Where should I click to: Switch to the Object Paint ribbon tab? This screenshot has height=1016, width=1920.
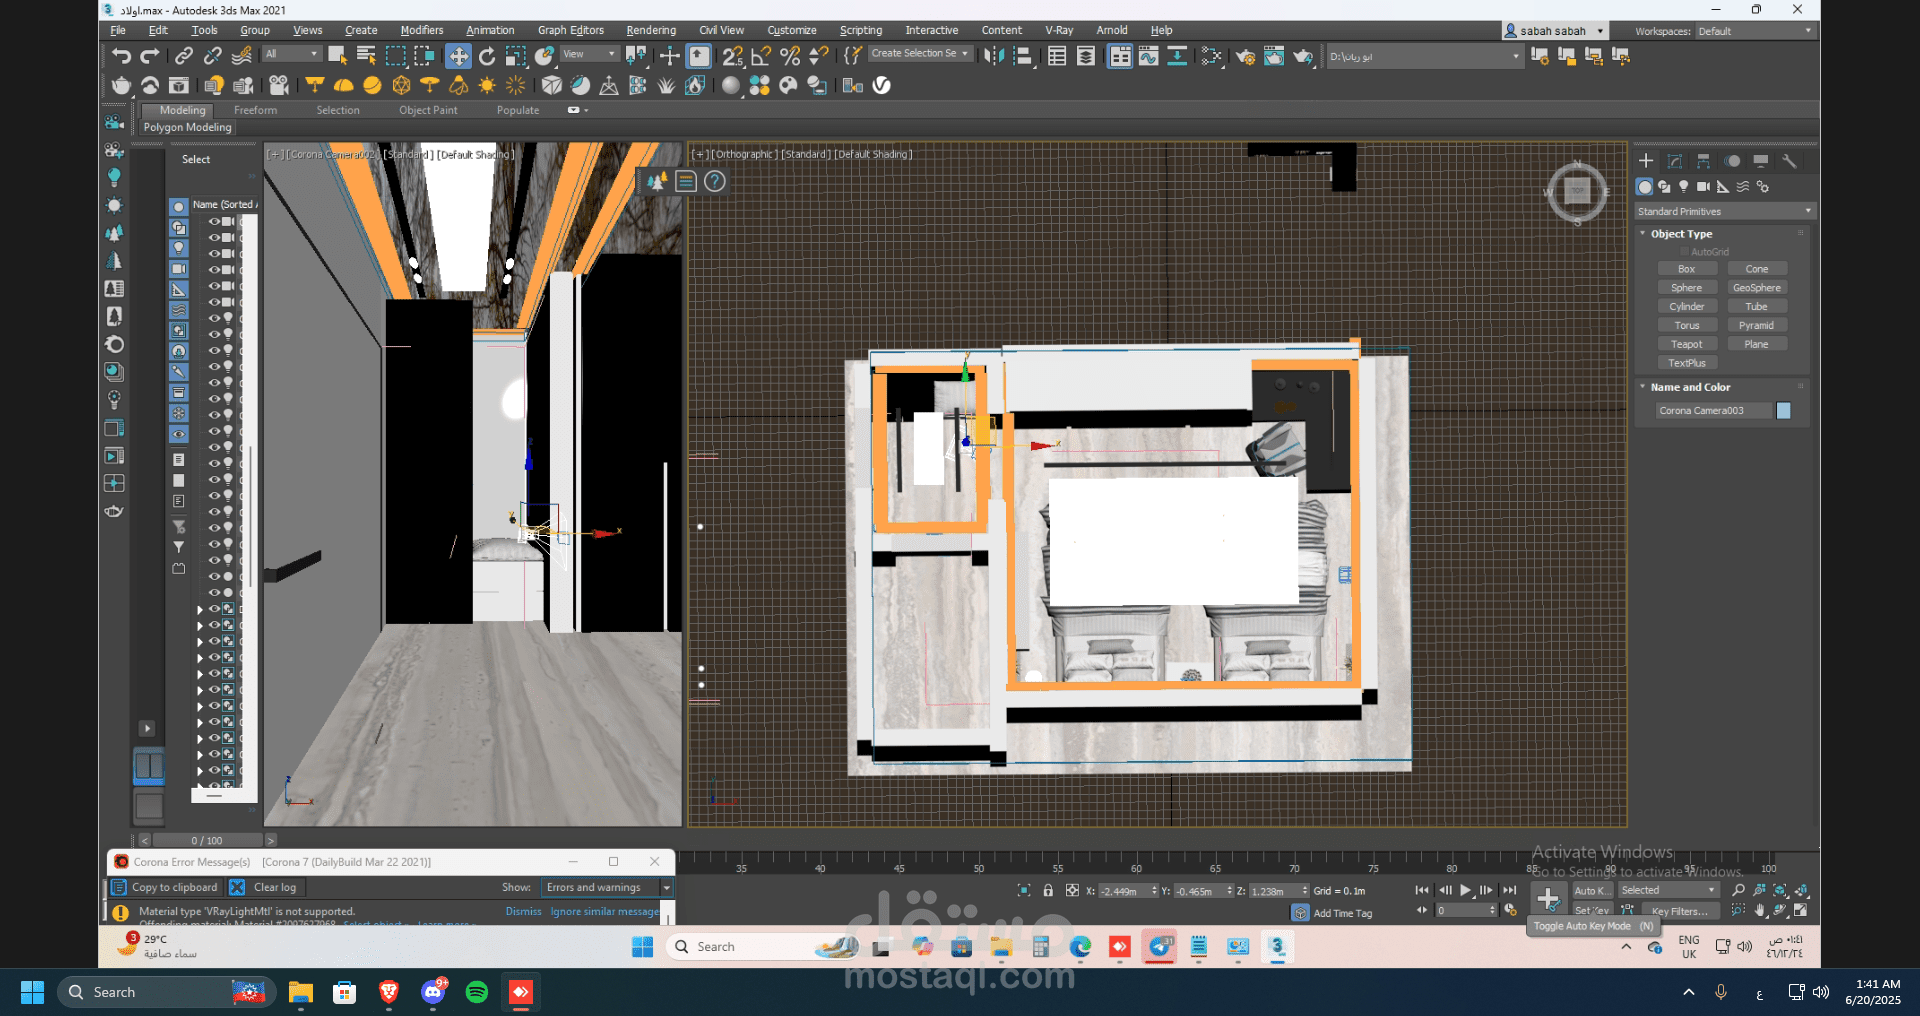[428, 110]
